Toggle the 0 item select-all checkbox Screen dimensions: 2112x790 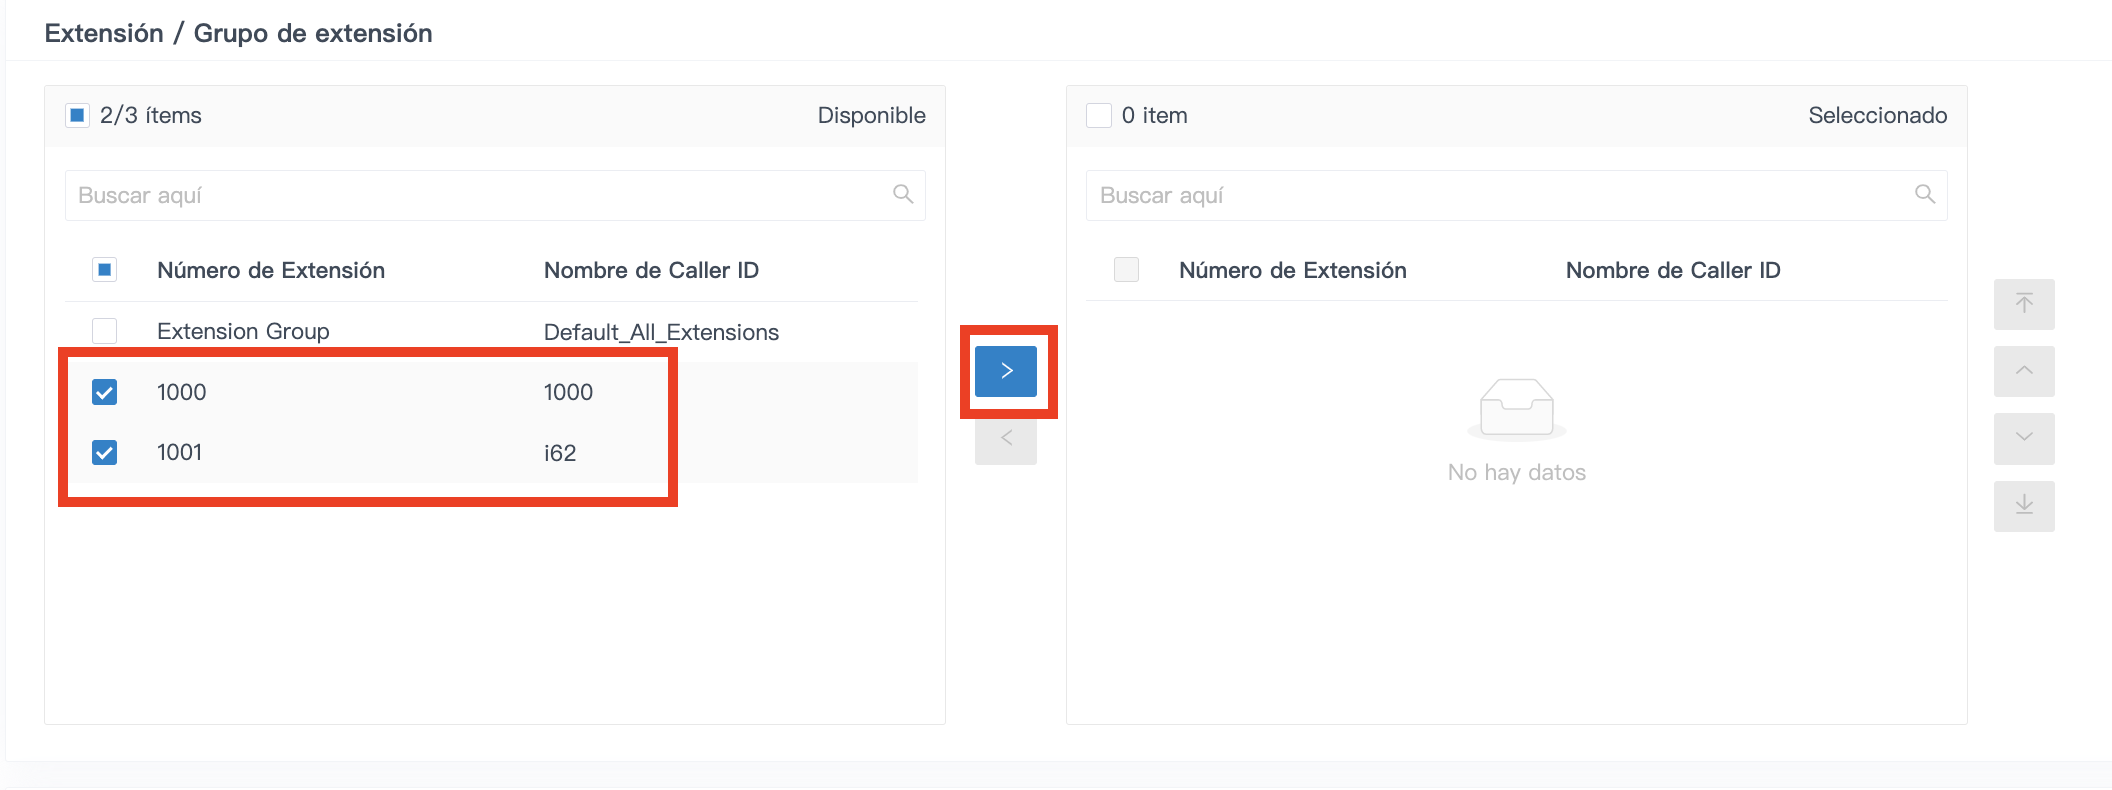pyautogui.click(x=1099, y=115)
